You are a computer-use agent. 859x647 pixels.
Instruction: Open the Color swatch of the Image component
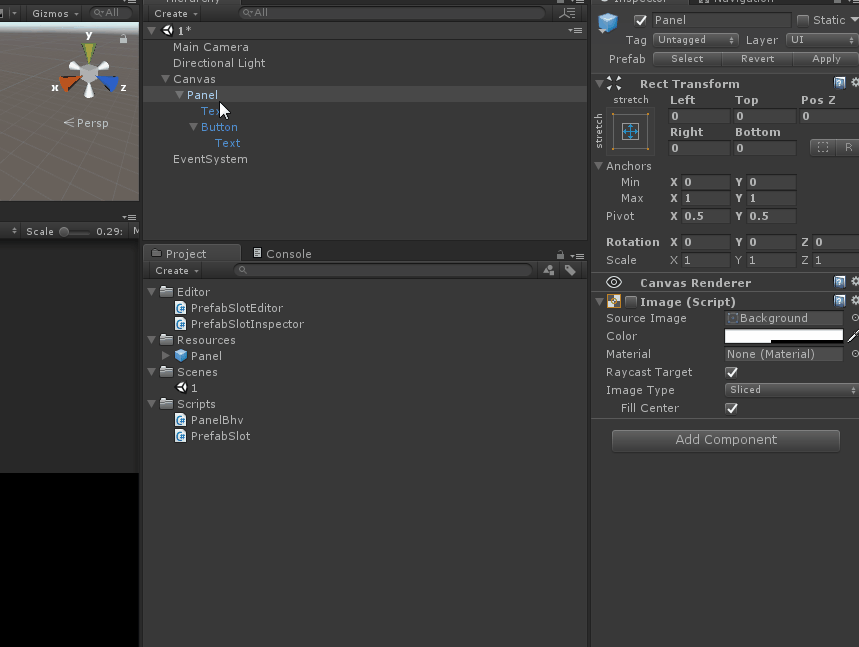[x=783, y=336]
